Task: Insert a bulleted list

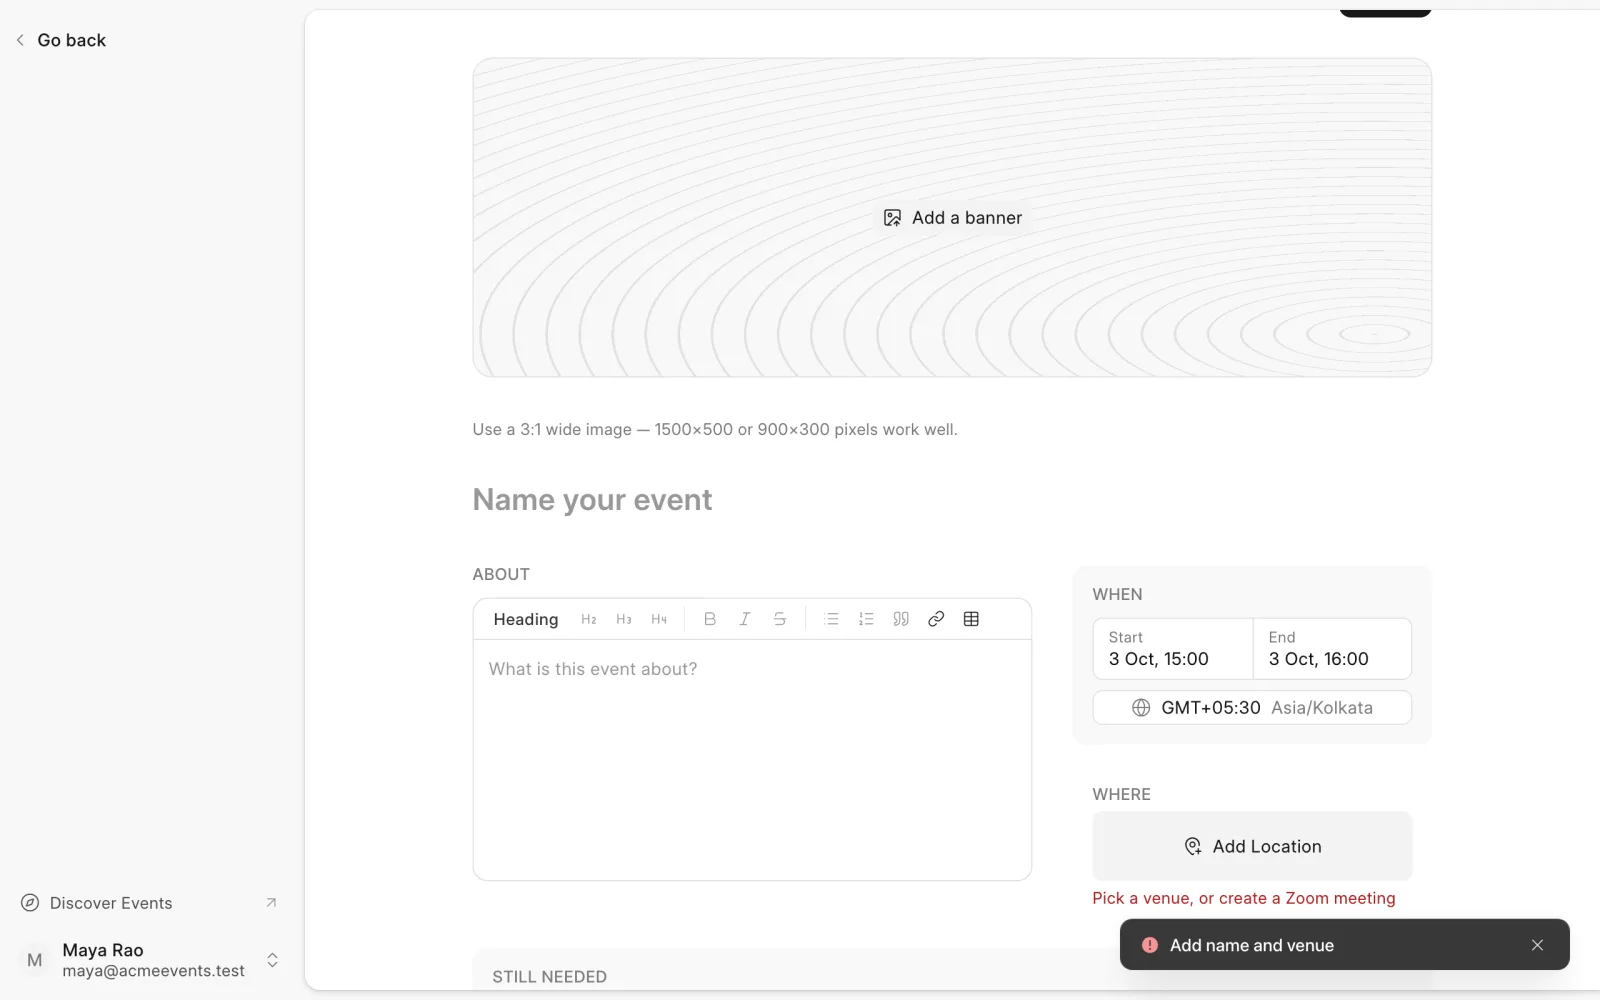Action: [831, 619]
